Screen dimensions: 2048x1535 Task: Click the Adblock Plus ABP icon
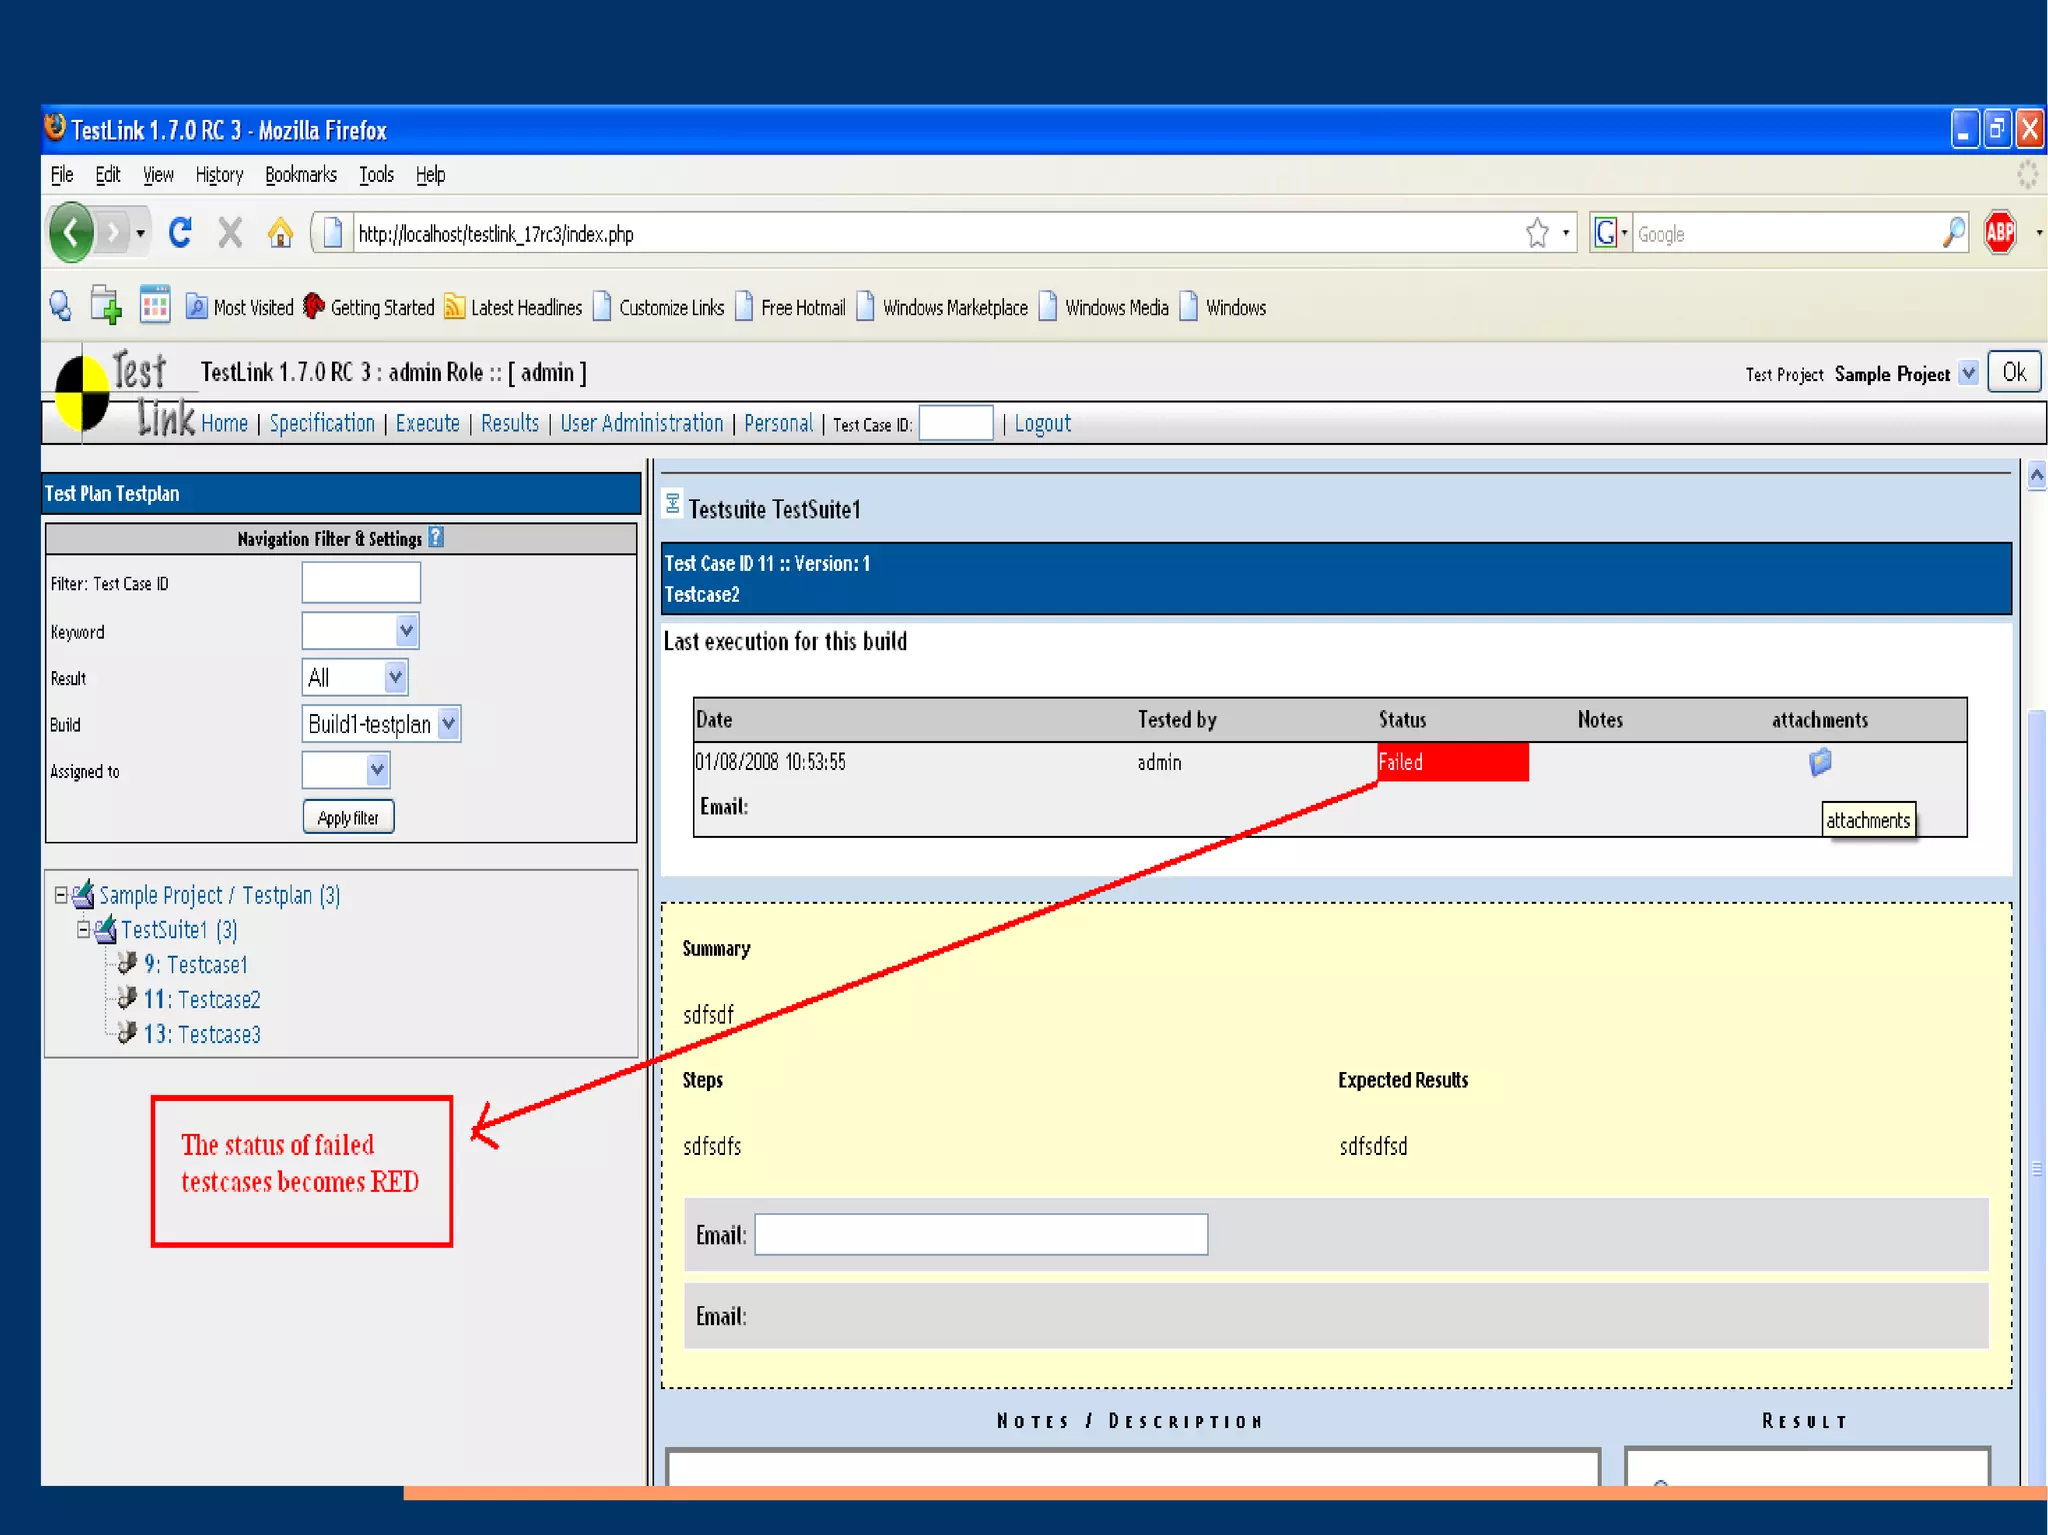point(2000,233)
